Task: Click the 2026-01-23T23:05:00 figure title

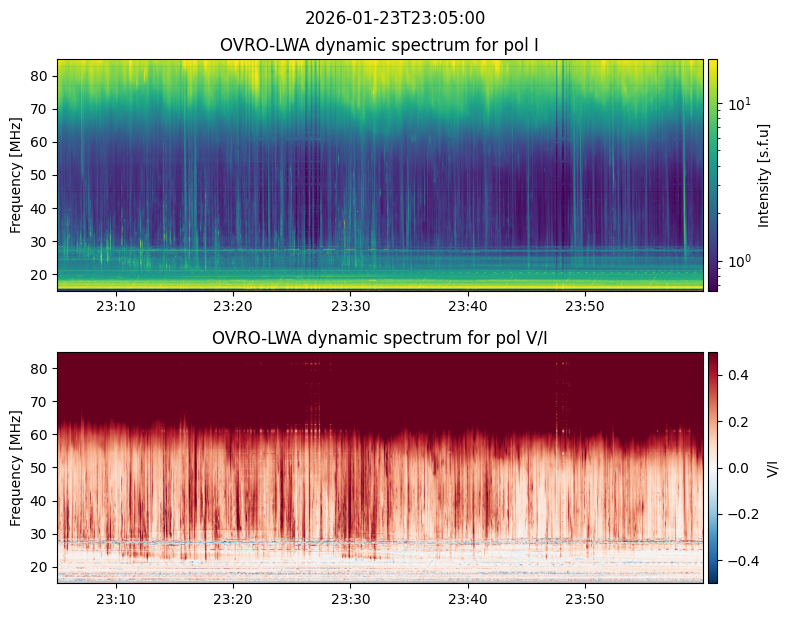Action: [x=395, y=18]
